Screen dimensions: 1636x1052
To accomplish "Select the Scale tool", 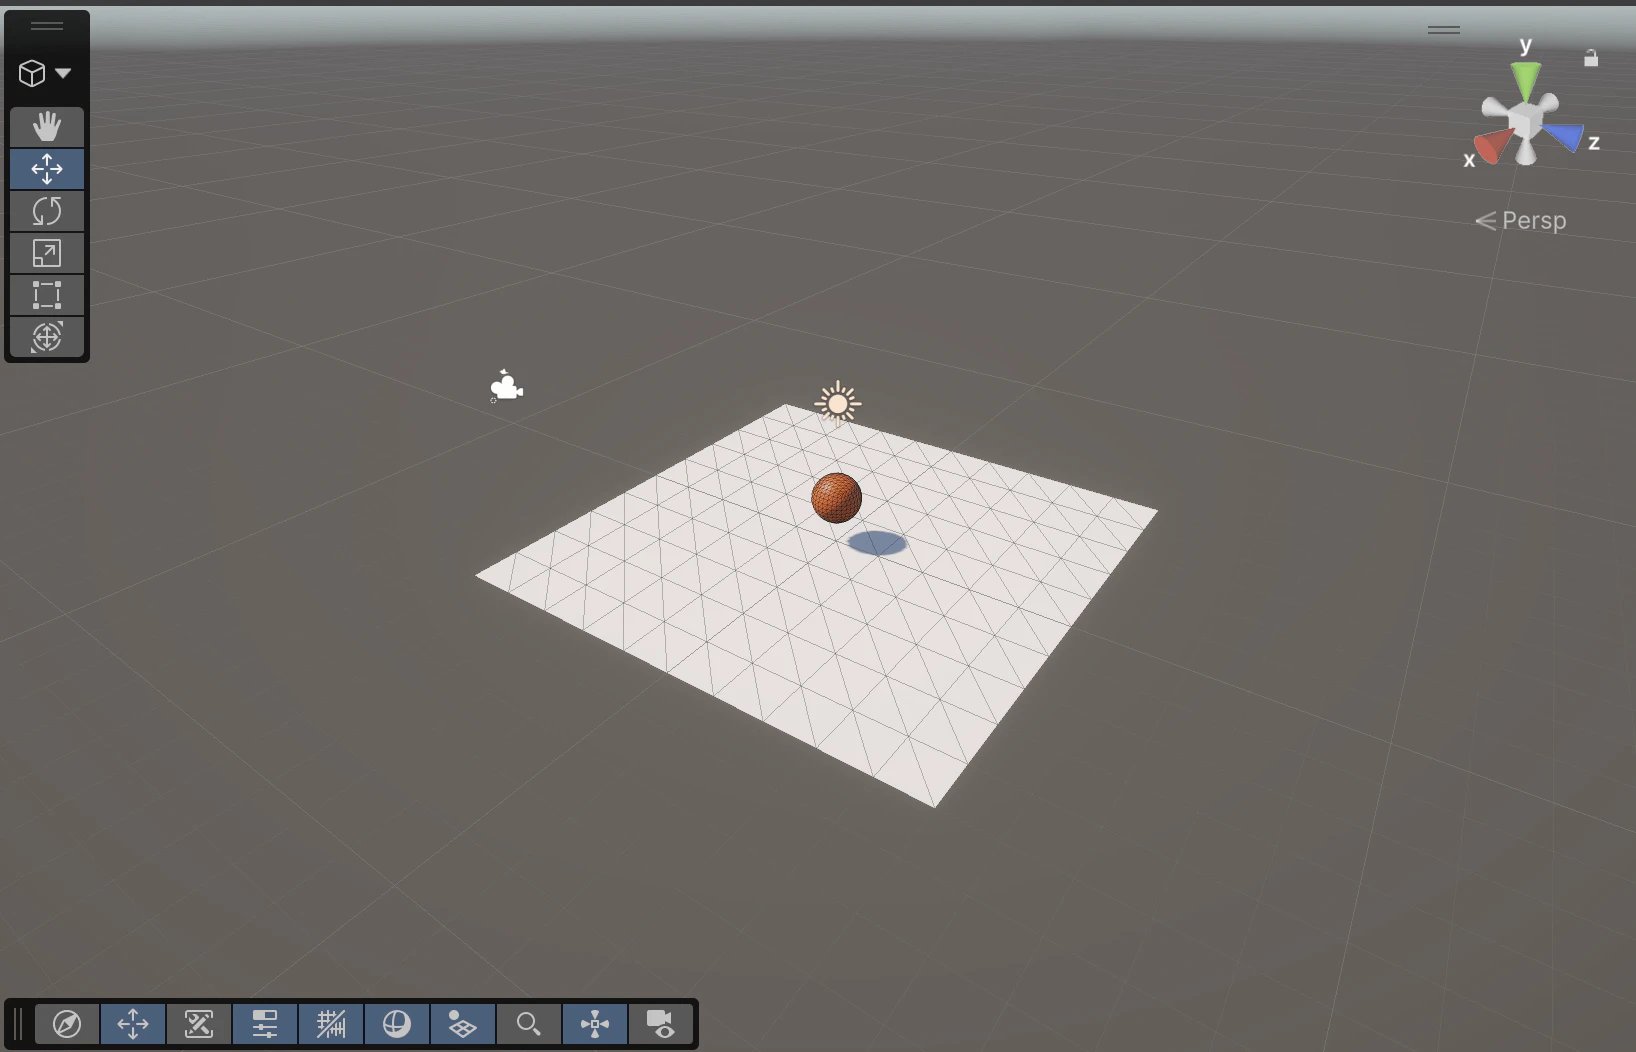I will click(x=47, y=253).
